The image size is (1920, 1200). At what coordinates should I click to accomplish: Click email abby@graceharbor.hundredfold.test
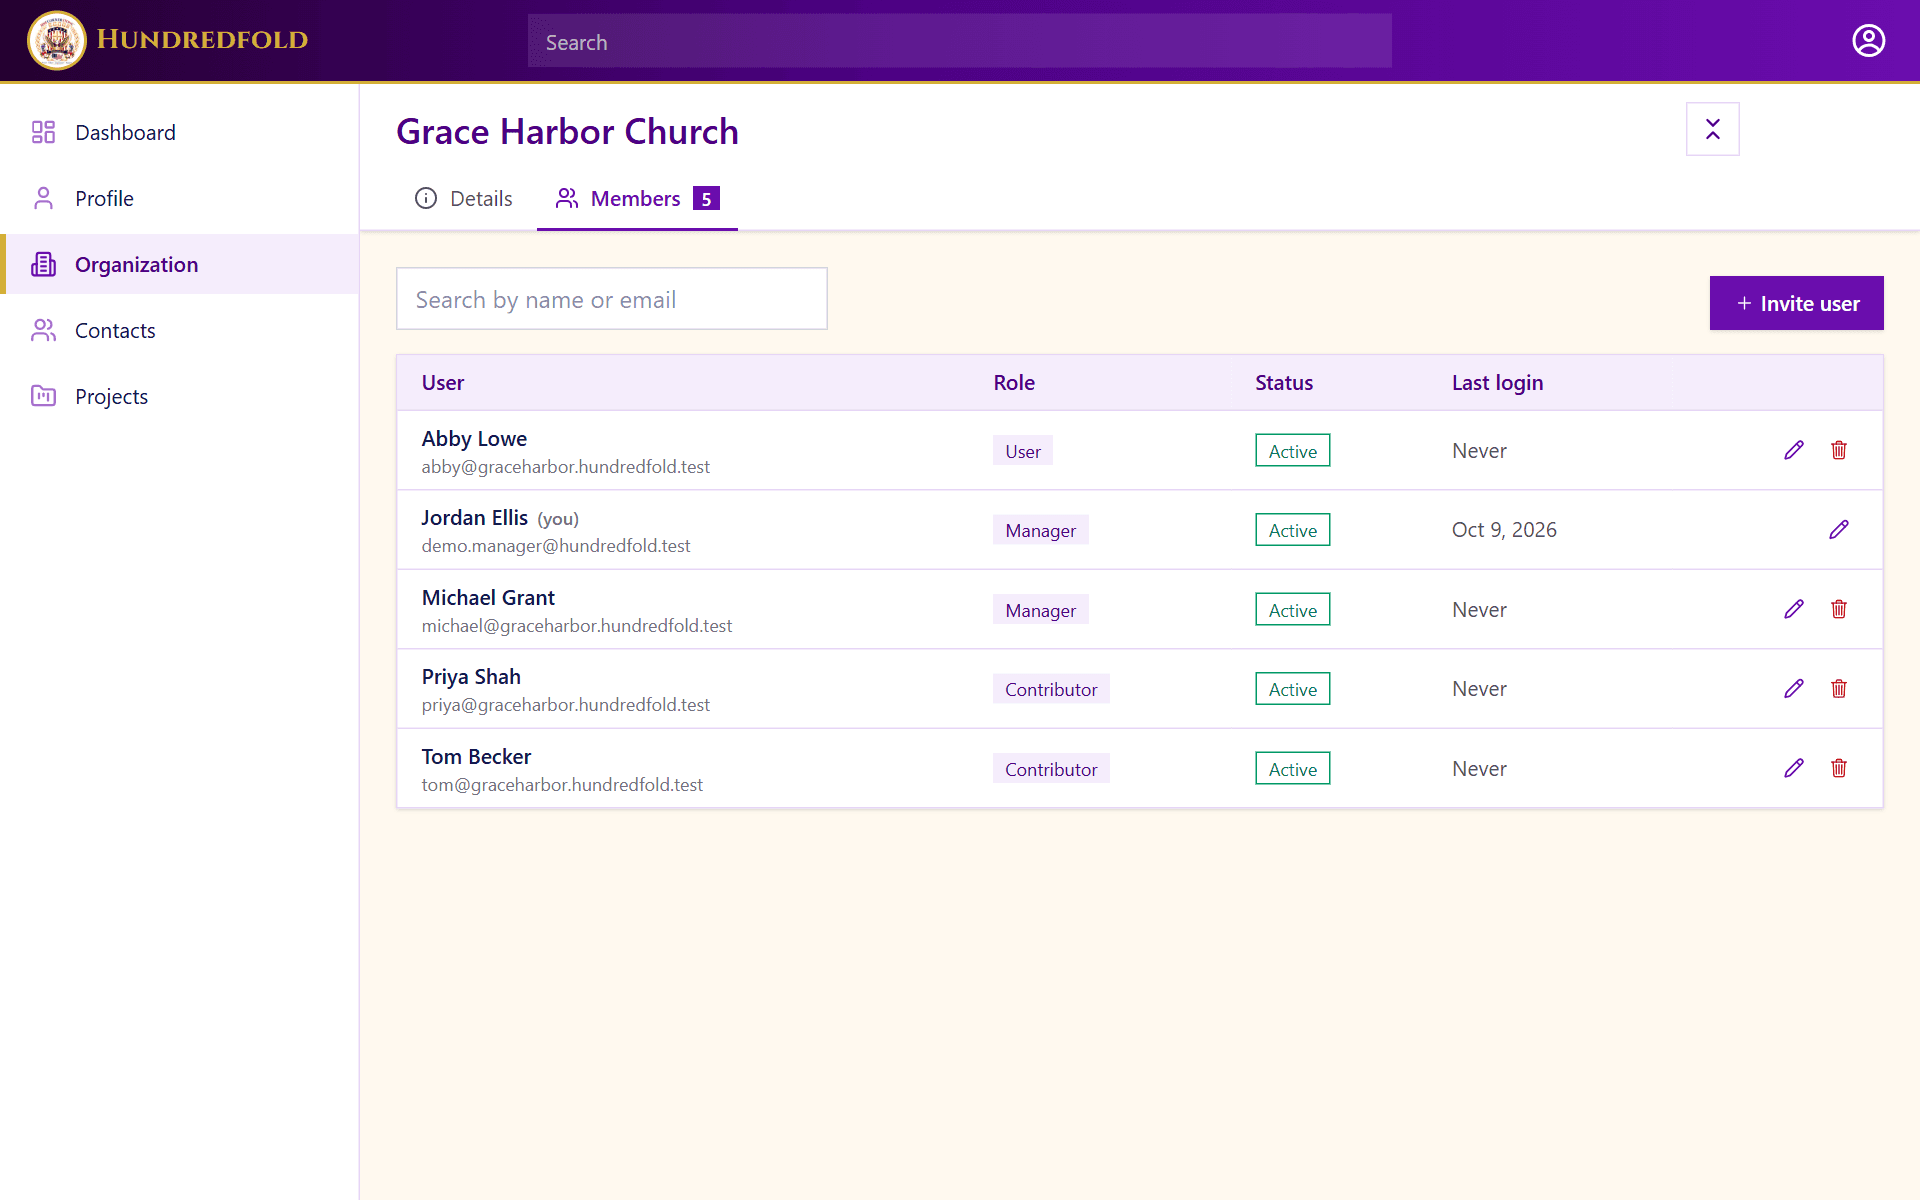(565, 467)
